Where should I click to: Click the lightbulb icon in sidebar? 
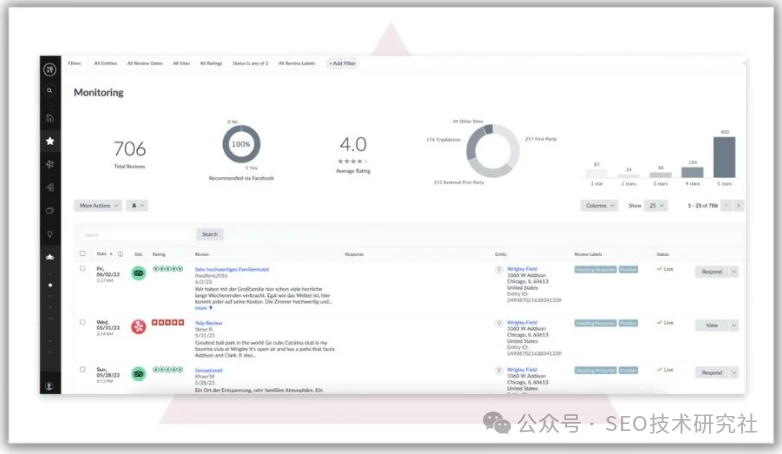pos(49,234)
